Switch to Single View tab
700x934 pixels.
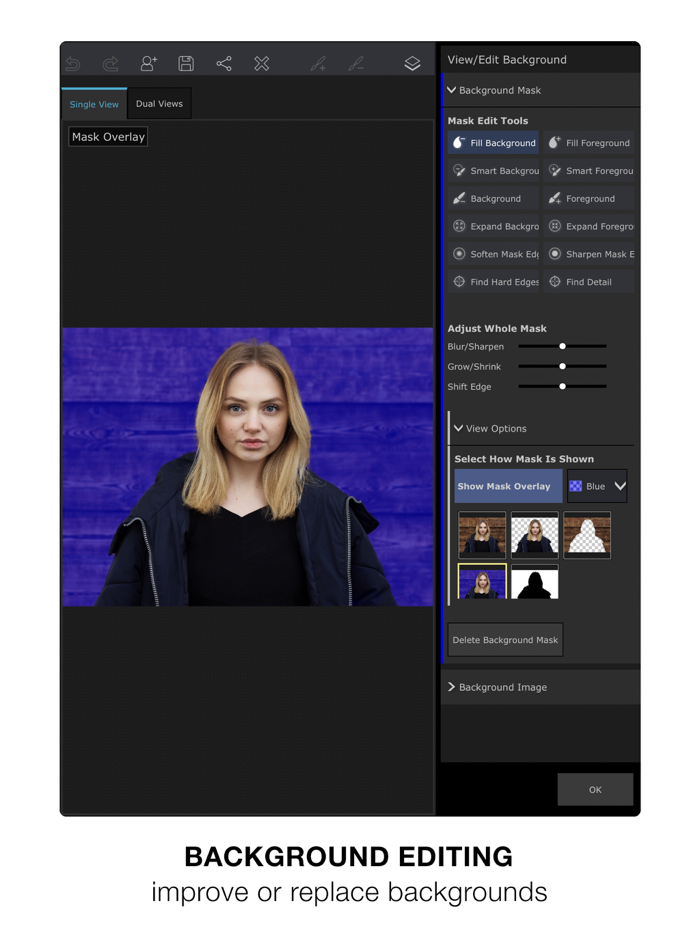[94, 104]
